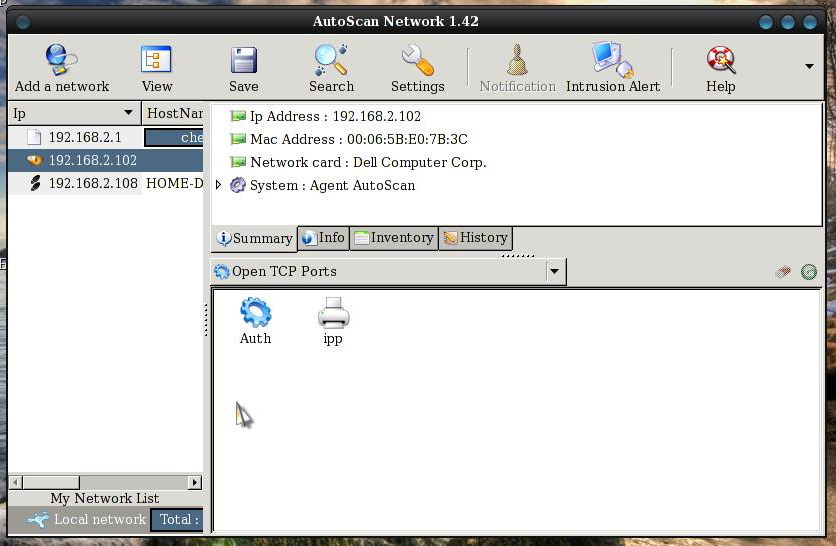Open the Open TCP Ports dropdown
The image size is (836, 546).
(x=388, y=271)
